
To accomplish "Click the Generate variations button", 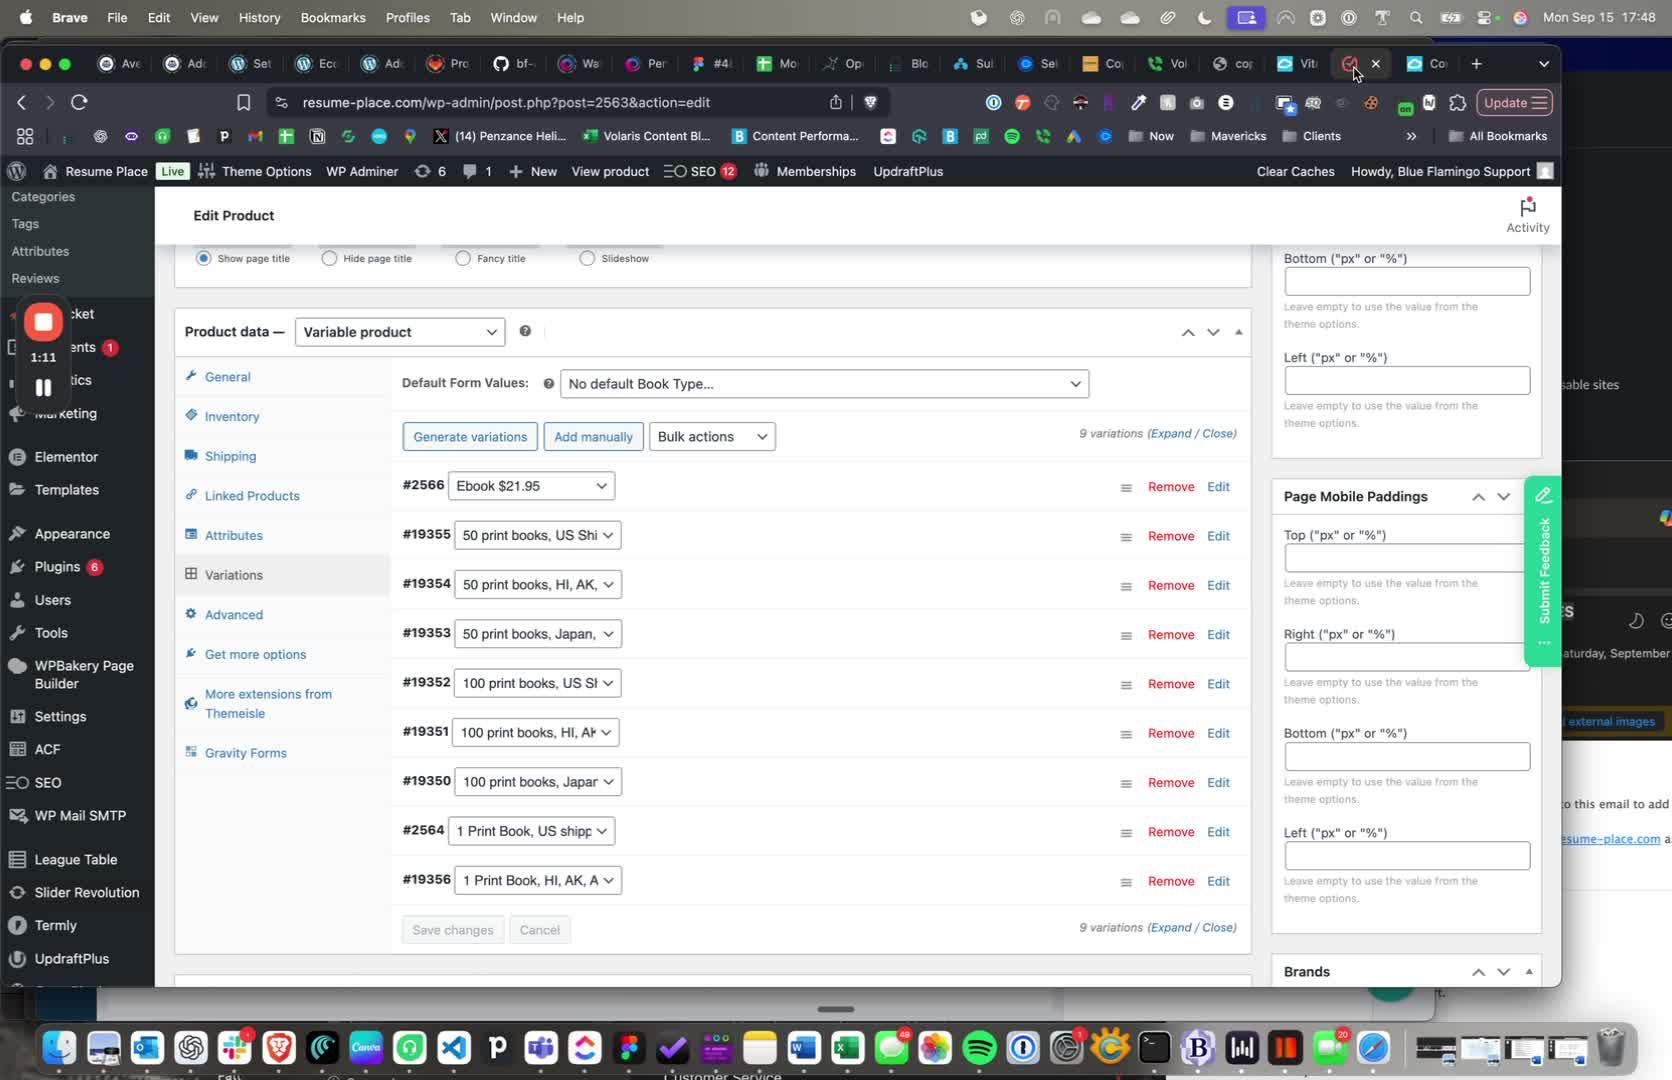I will coord(470,437).
